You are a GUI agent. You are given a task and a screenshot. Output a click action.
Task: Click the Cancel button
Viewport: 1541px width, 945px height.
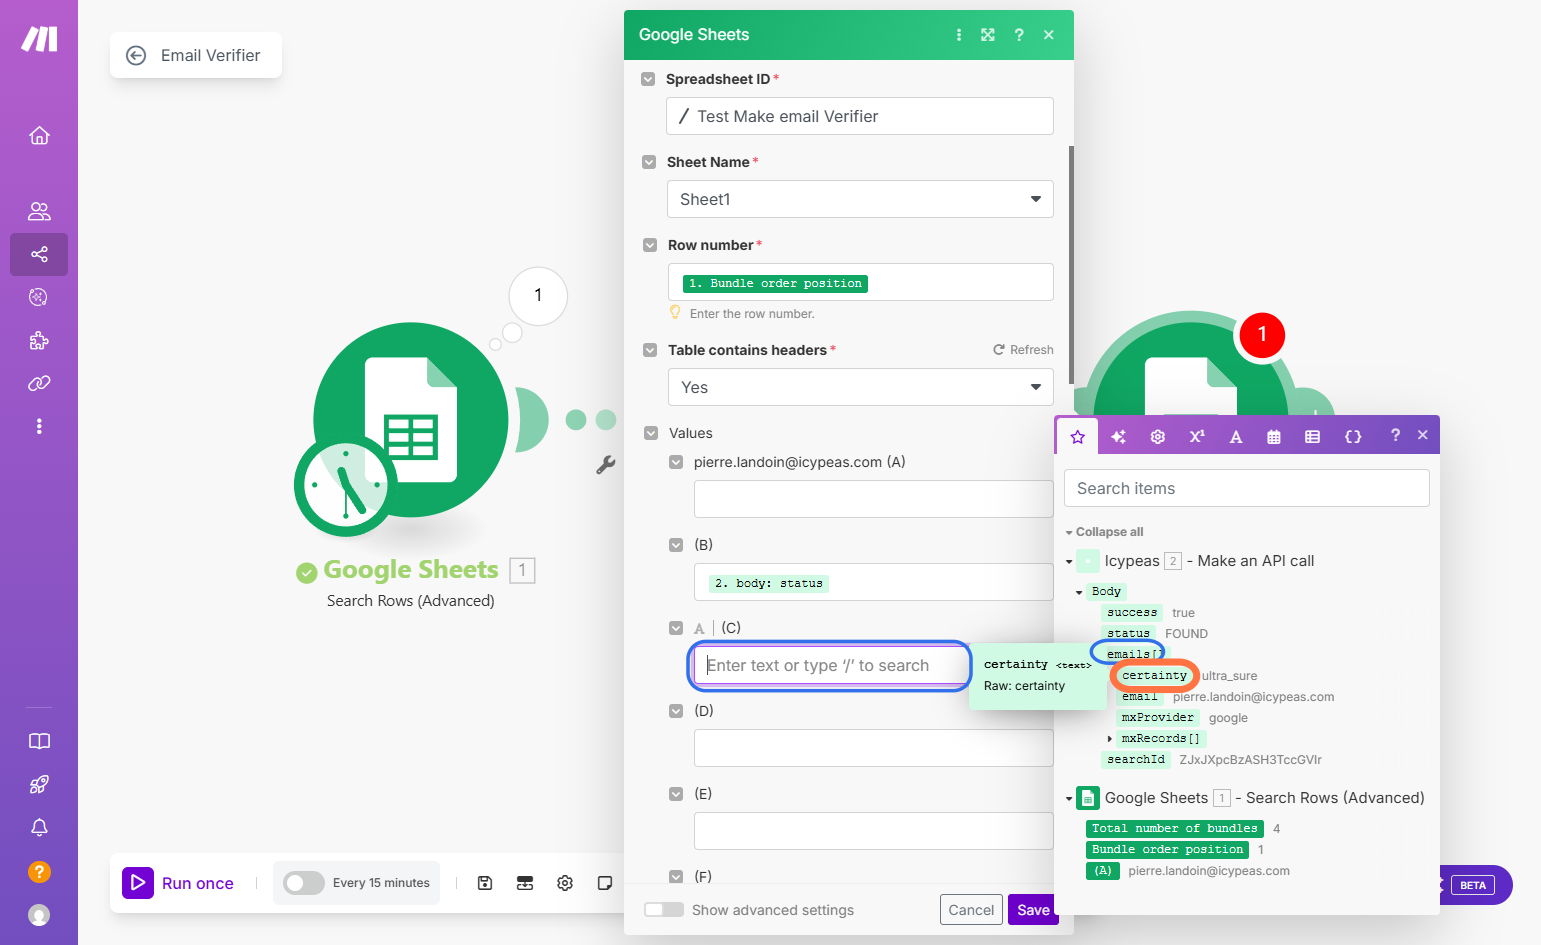click(x=971, y=910)
